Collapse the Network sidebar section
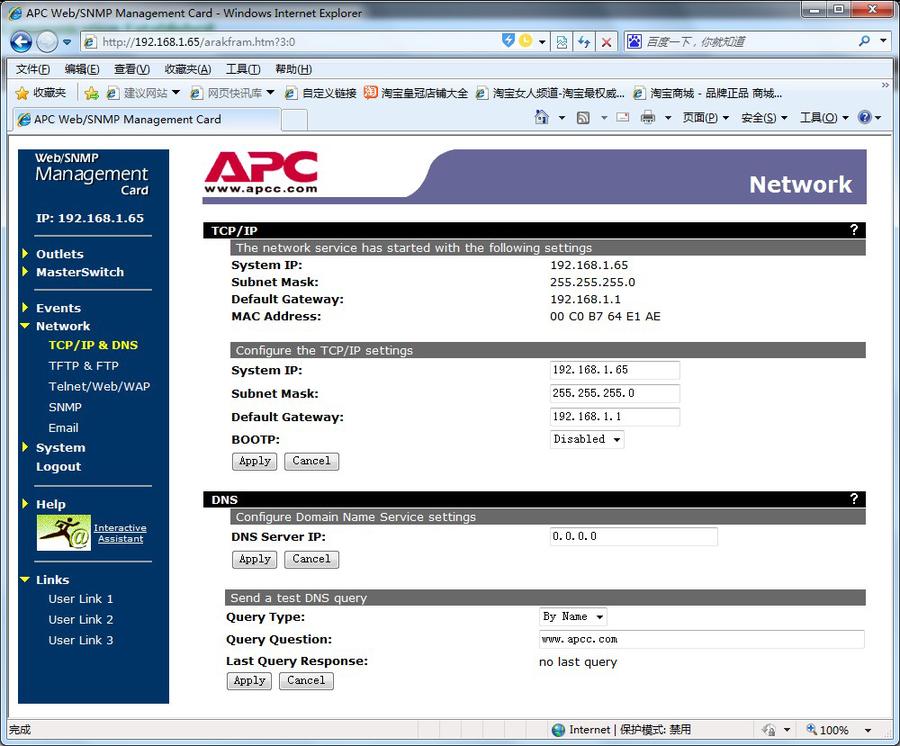The image size is (900, 746). tap(62, 326)
